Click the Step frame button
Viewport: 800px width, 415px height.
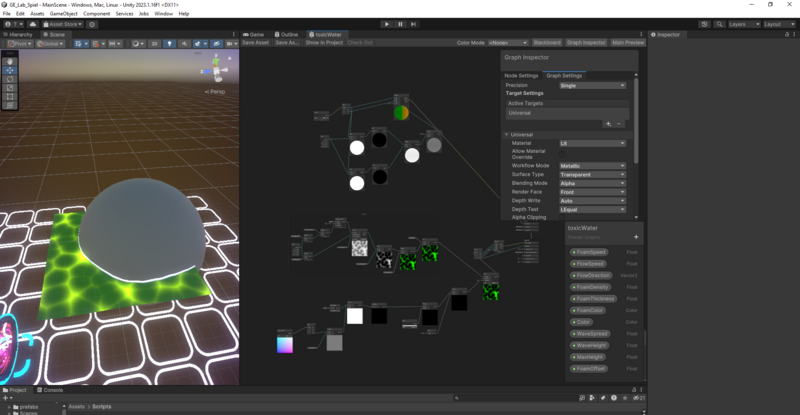click(414, 23)
